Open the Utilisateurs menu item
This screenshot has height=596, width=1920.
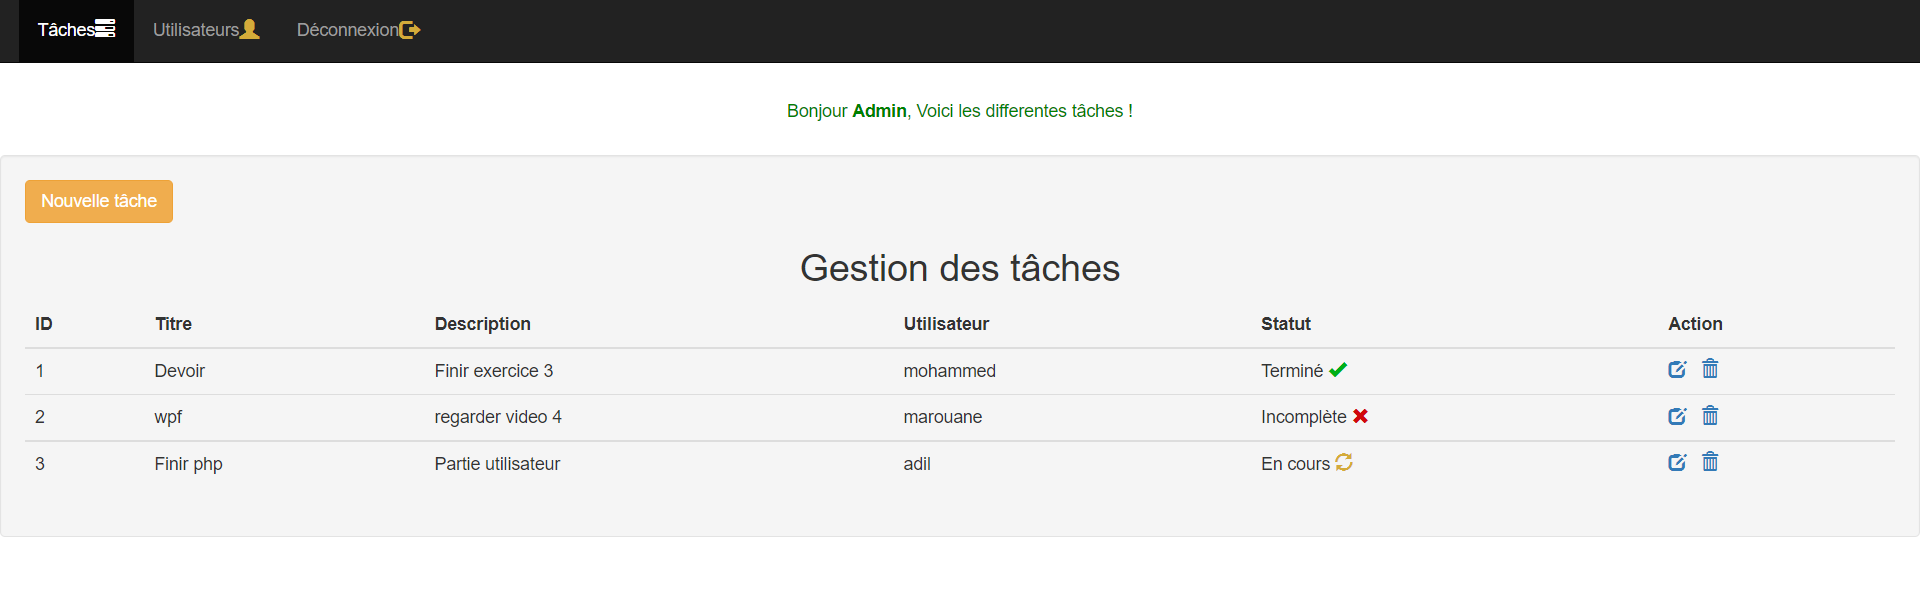[x=195, y=30]
